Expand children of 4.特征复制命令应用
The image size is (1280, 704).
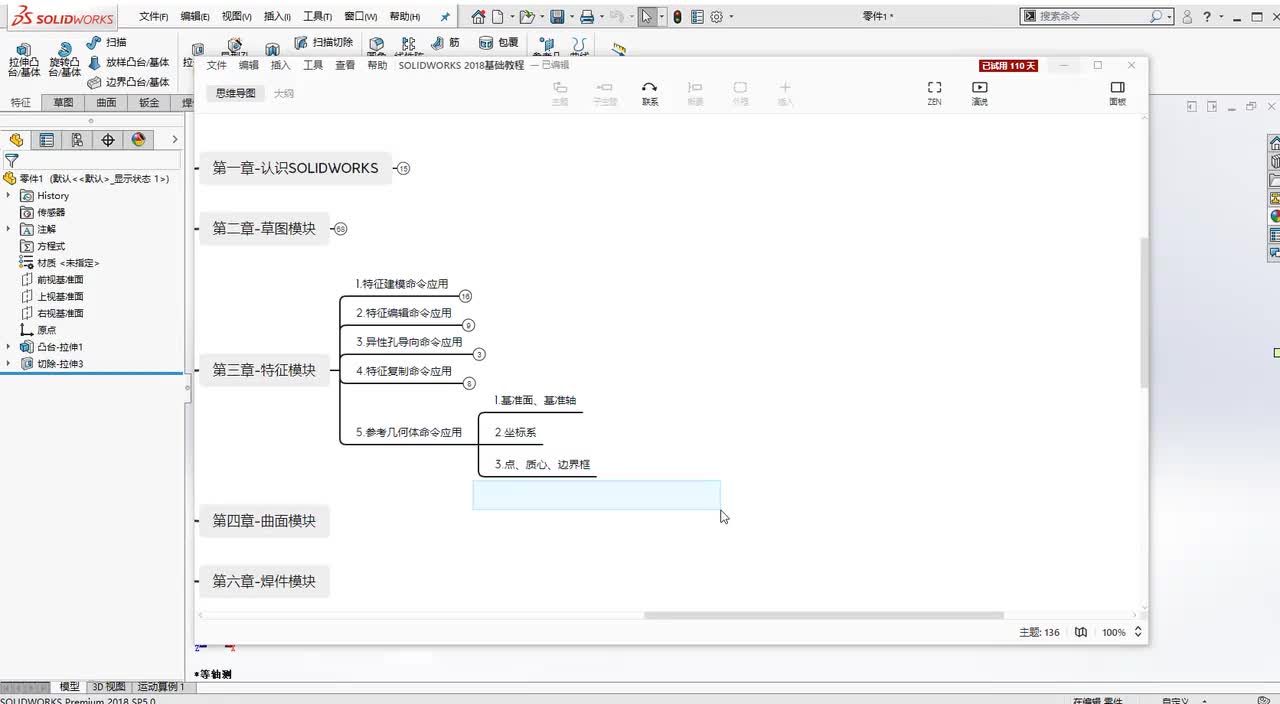coord(469,383)
